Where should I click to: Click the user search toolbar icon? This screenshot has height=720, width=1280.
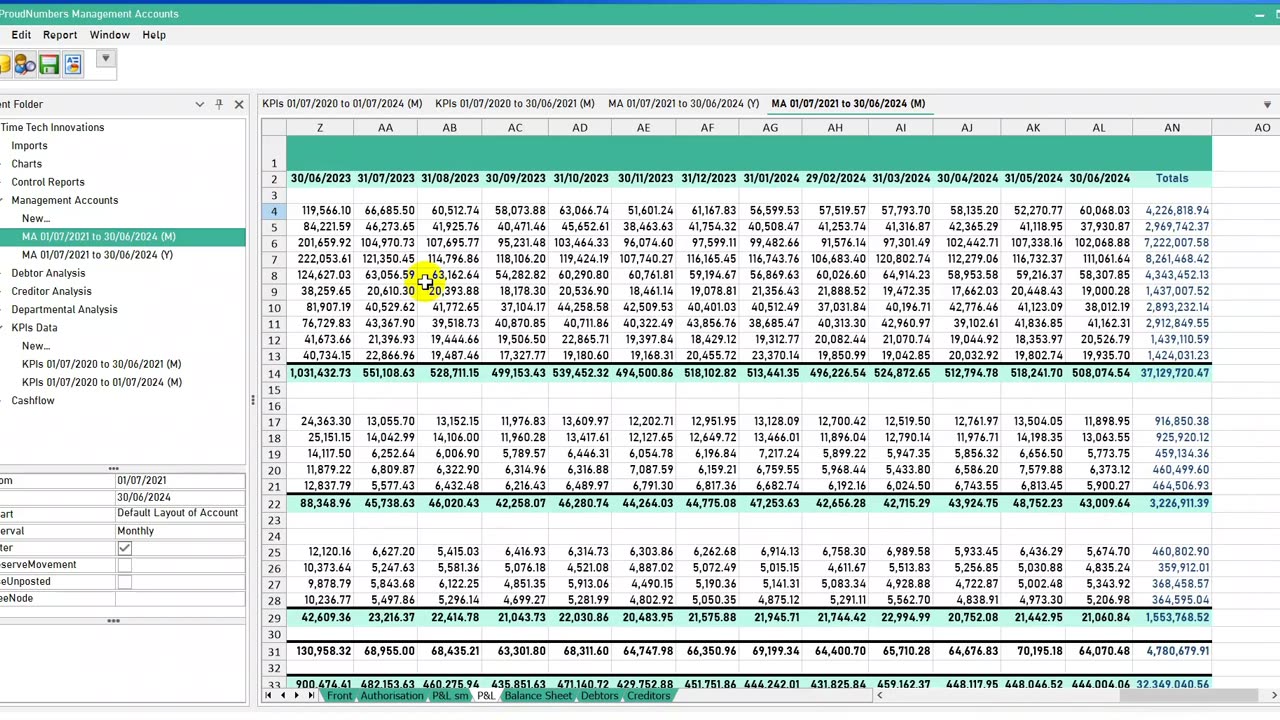[x=25, y=64]
